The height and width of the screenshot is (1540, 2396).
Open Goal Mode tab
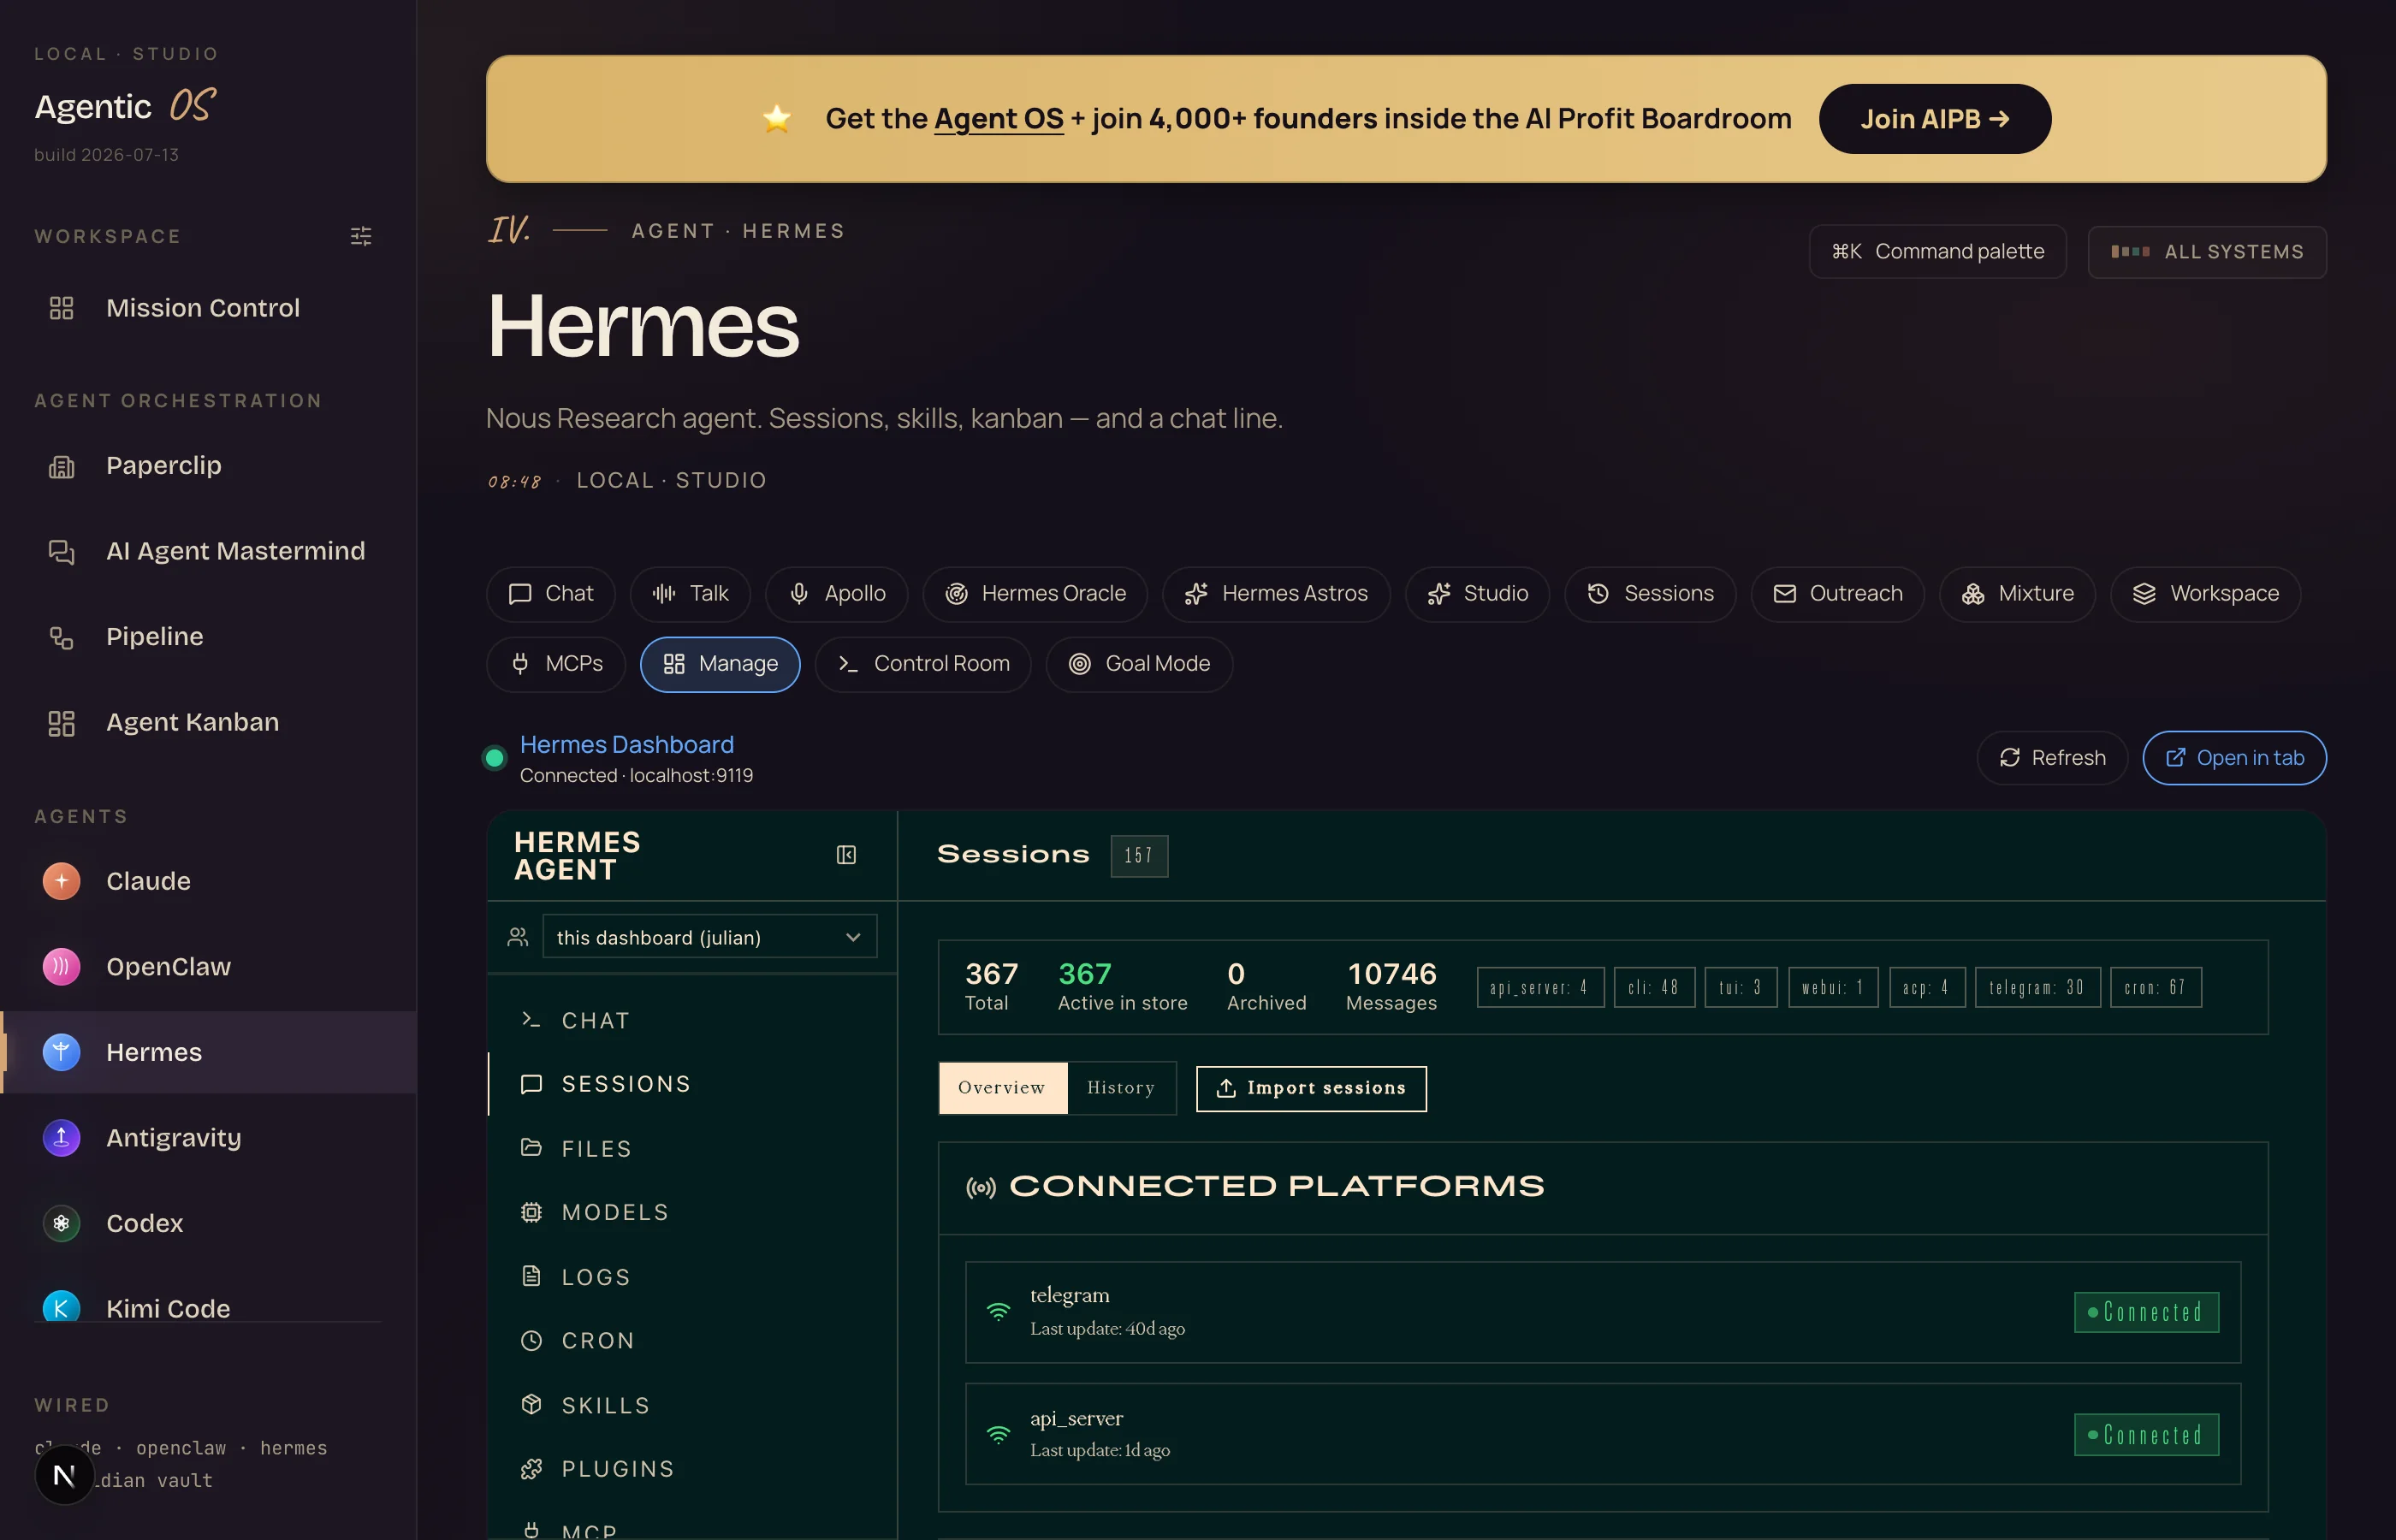point(1139,664)
